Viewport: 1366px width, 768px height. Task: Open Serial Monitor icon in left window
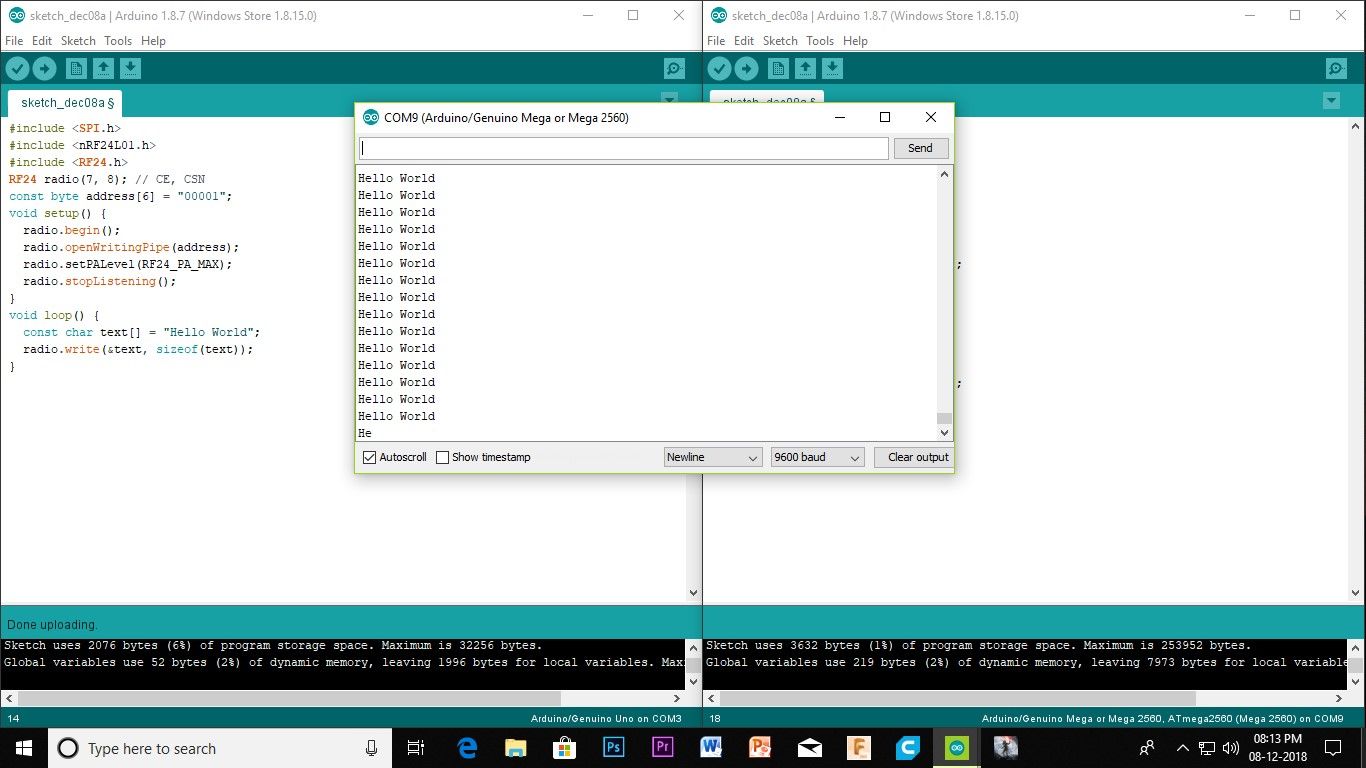(674, 69)
